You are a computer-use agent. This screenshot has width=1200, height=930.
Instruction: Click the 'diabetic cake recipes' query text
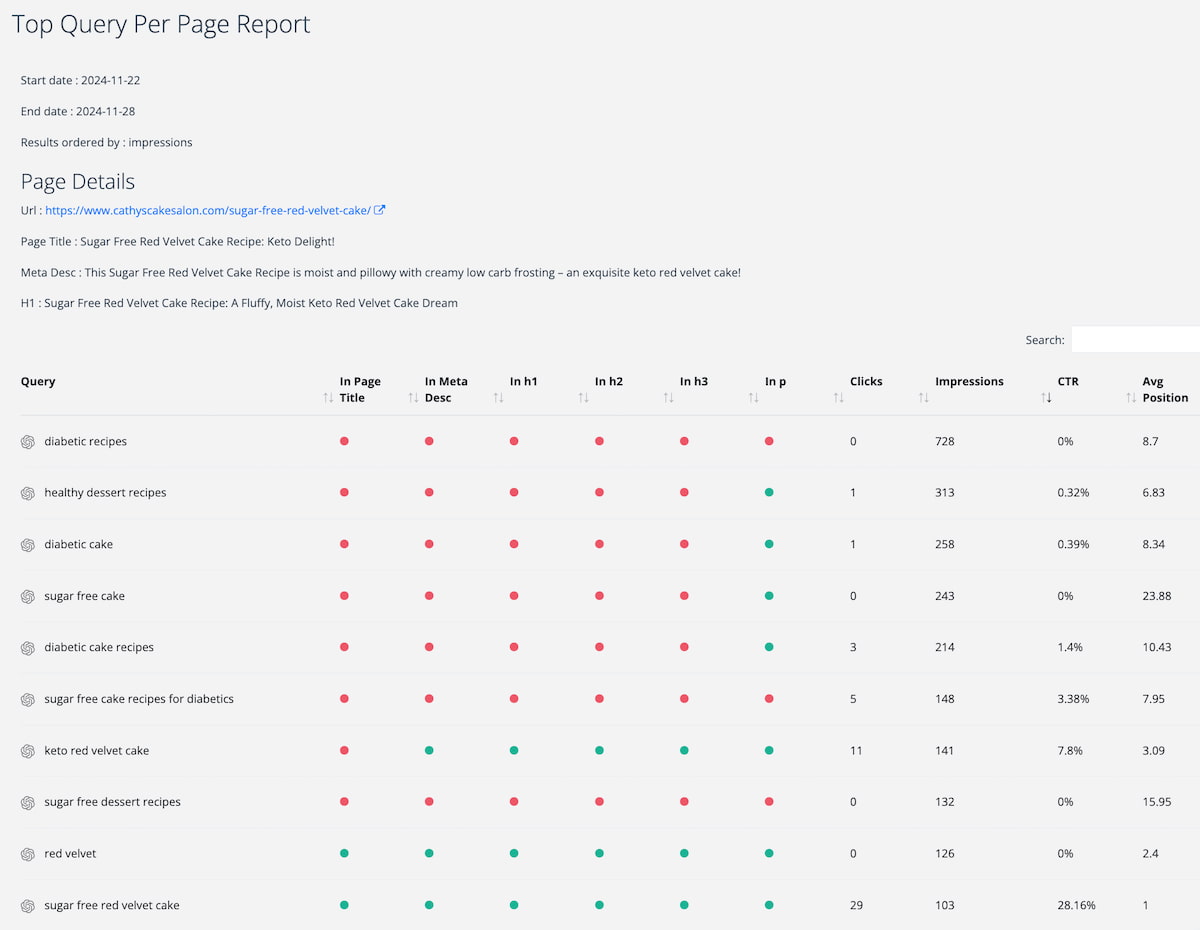[x=100, y=648]
